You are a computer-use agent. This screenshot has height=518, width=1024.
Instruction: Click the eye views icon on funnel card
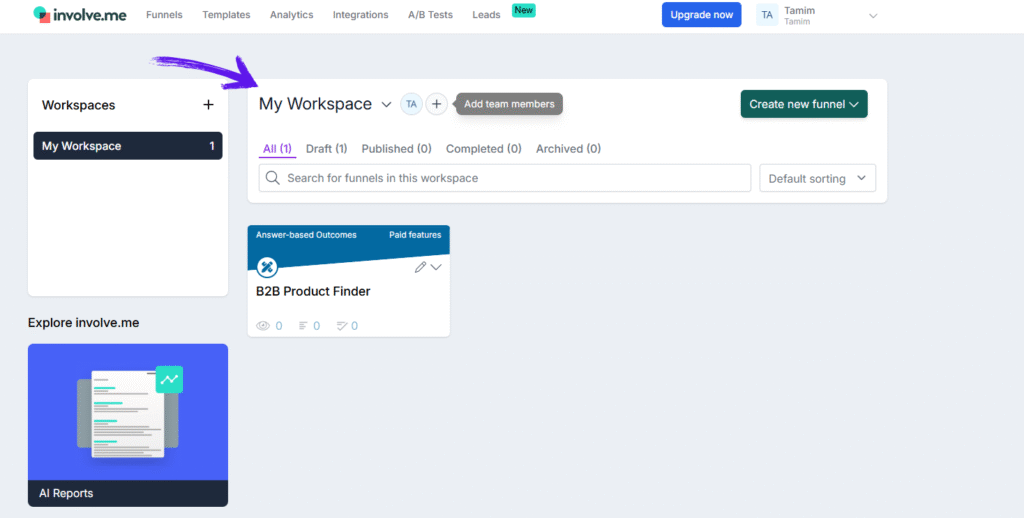click(264, 326)
